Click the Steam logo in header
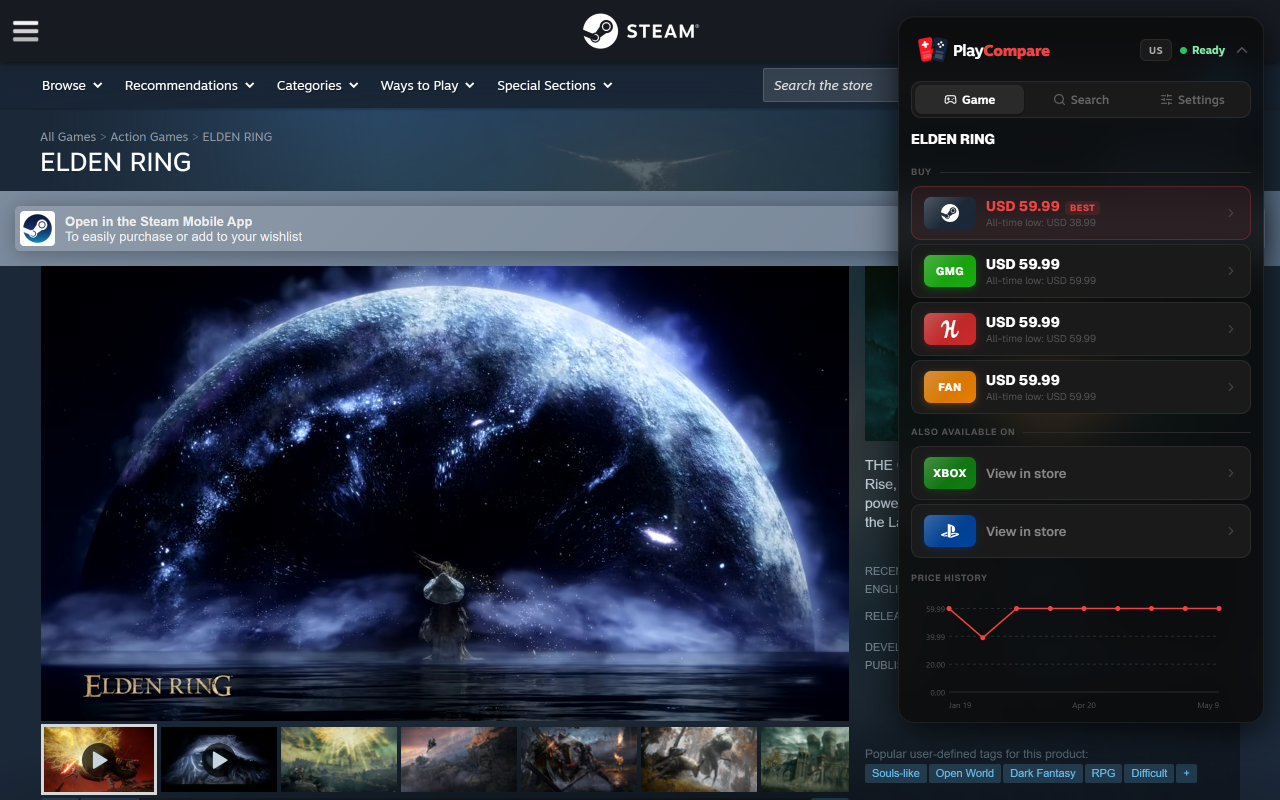Screen dimensions: 1280x800 click(641, 31)
